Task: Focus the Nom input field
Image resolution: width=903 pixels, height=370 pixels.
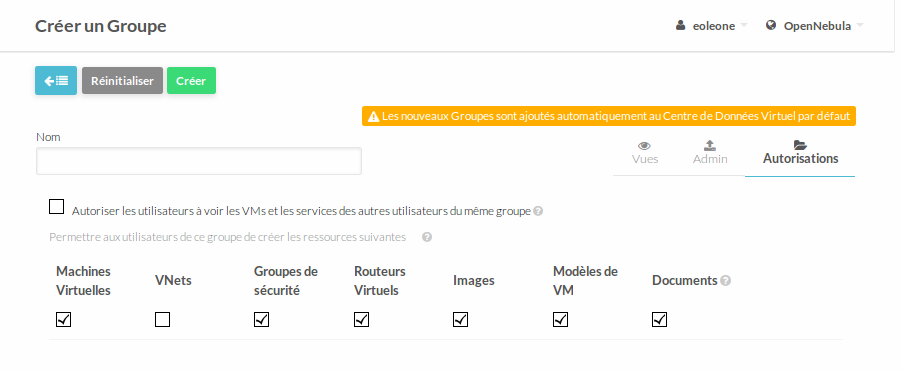Action: (x=199, y=161)
